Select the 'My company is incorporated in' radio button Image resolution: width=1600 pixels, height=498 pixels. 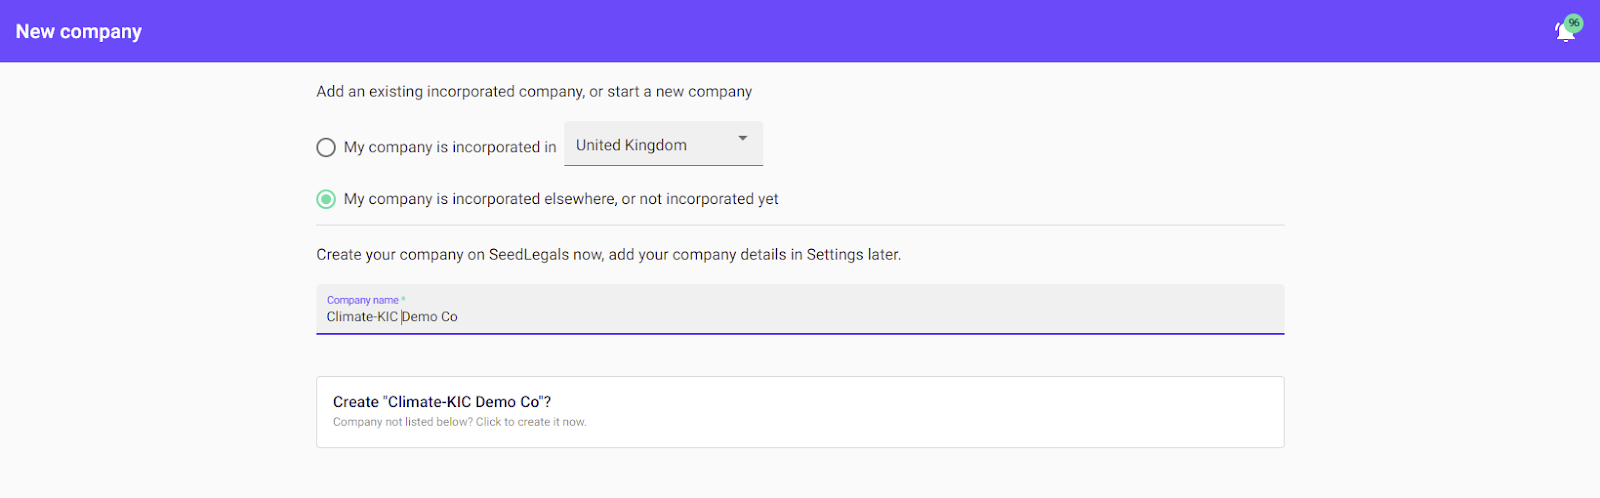pos(326,148)
